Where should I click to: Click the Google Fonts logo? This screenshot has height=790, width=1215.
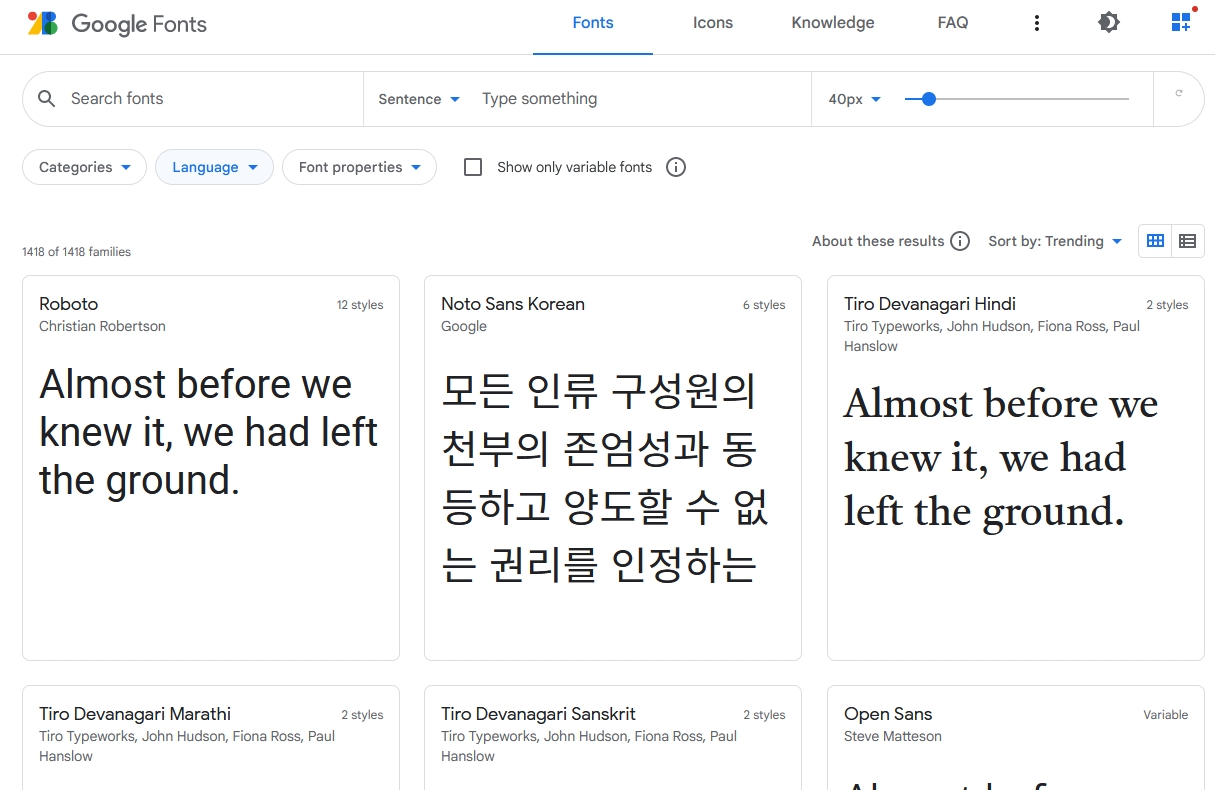click(x=117, y=23)
